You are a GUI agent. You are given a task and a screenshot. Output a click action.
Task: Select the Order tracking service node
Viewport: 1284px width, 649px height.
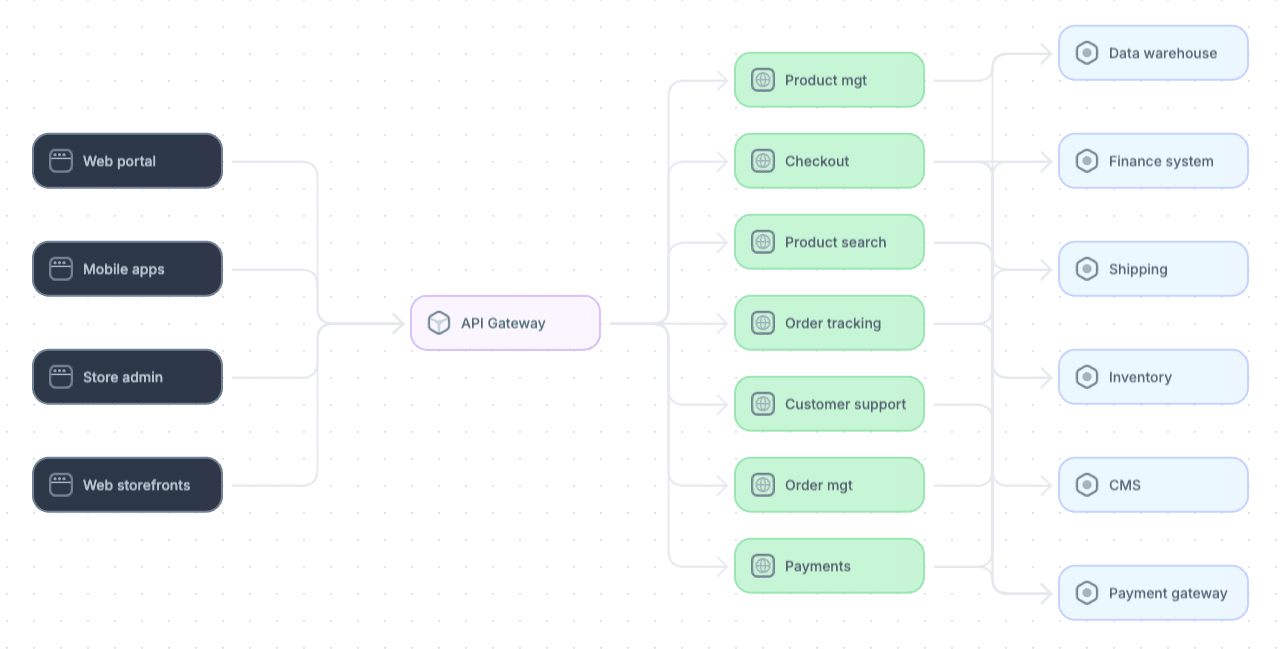tap(829, 323)
